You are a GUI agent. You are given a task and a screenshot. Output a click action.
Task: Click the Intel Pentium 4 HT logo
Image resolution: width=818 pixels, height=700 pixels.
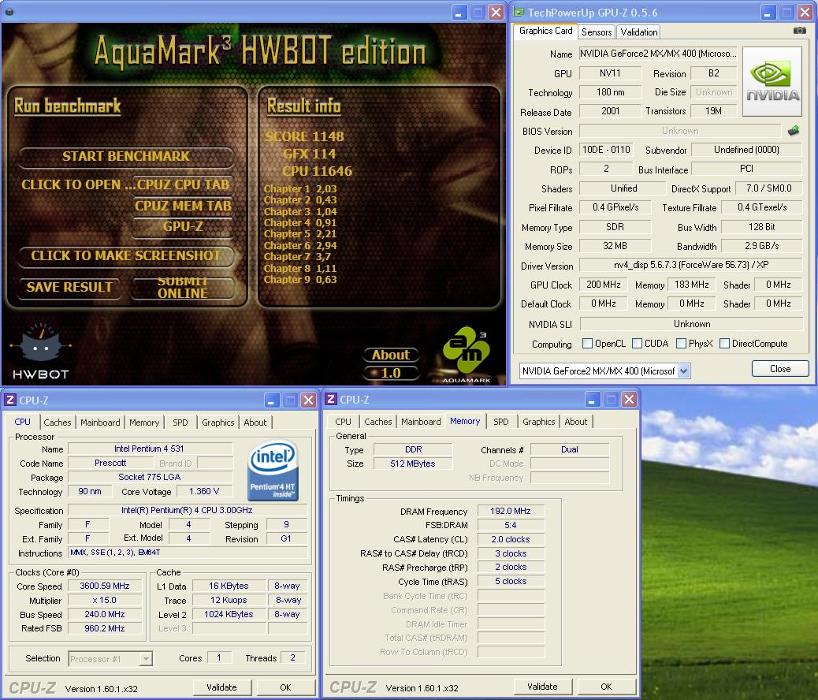[x=273, y=472]
